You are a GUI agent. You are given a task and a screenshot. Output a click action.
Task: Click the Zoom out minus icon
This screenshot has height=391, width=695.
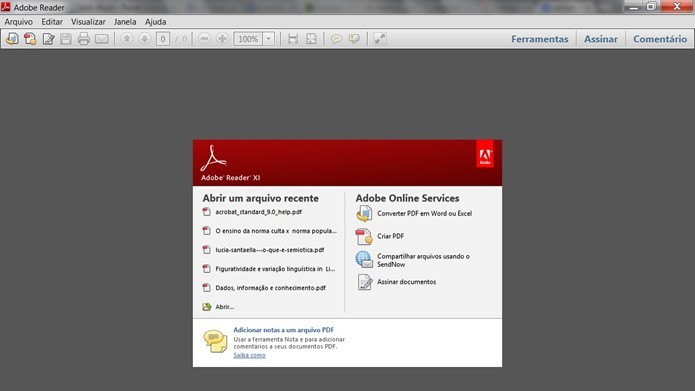tap(204, 39)
